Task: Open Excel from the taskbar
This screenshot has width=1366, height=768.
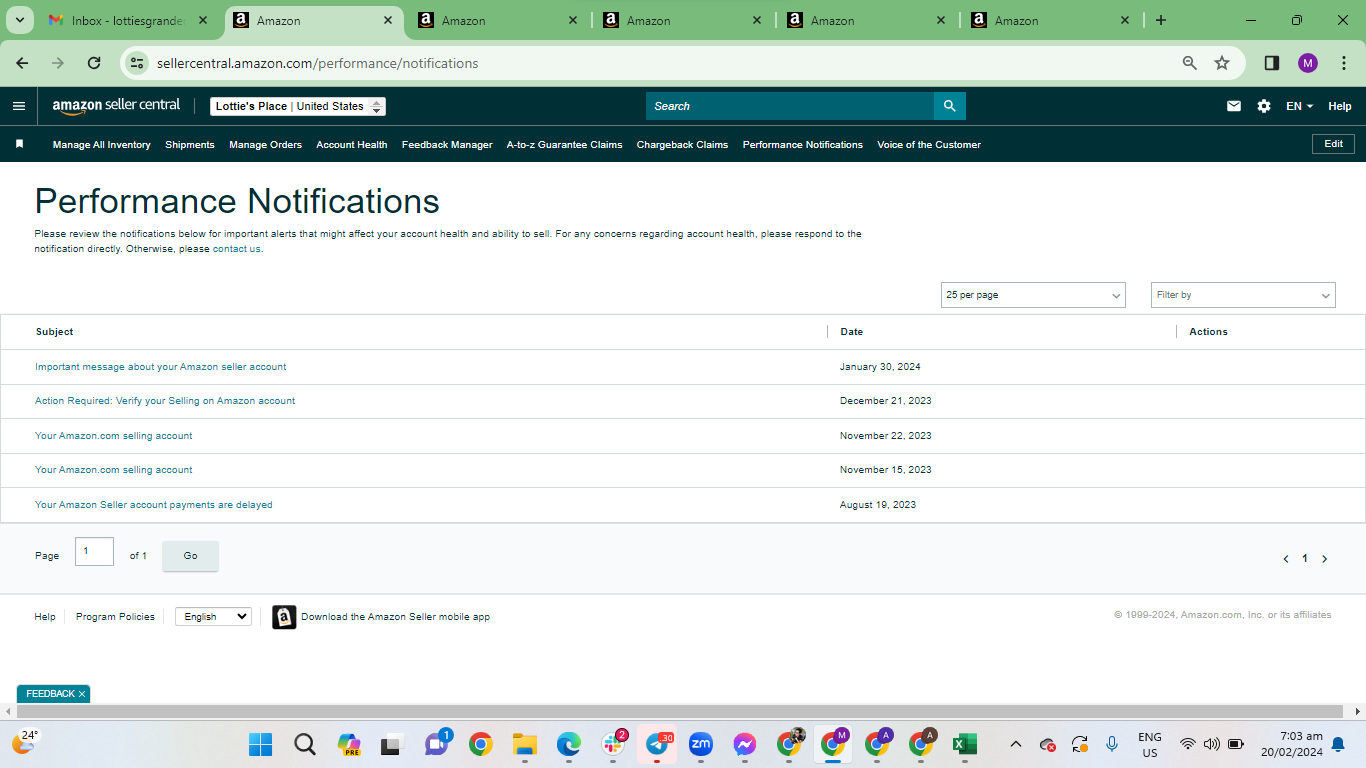Action: 965,744
